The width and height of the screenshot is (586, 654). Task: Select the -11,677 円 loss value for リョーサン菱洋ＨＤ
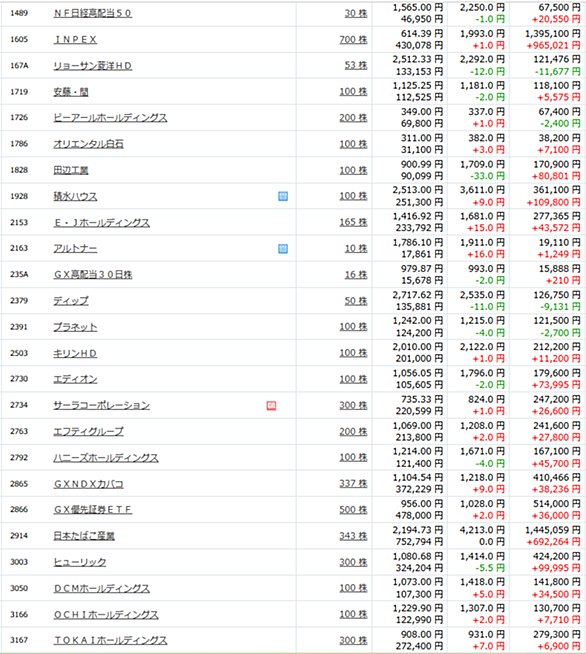557,72
